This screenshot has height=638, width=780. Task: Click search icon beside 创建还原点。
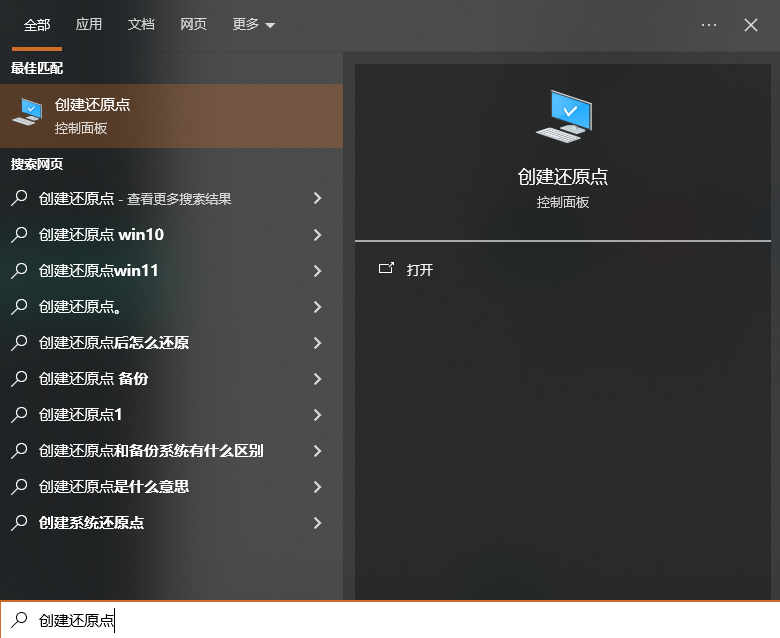click(x=19, y=306)
